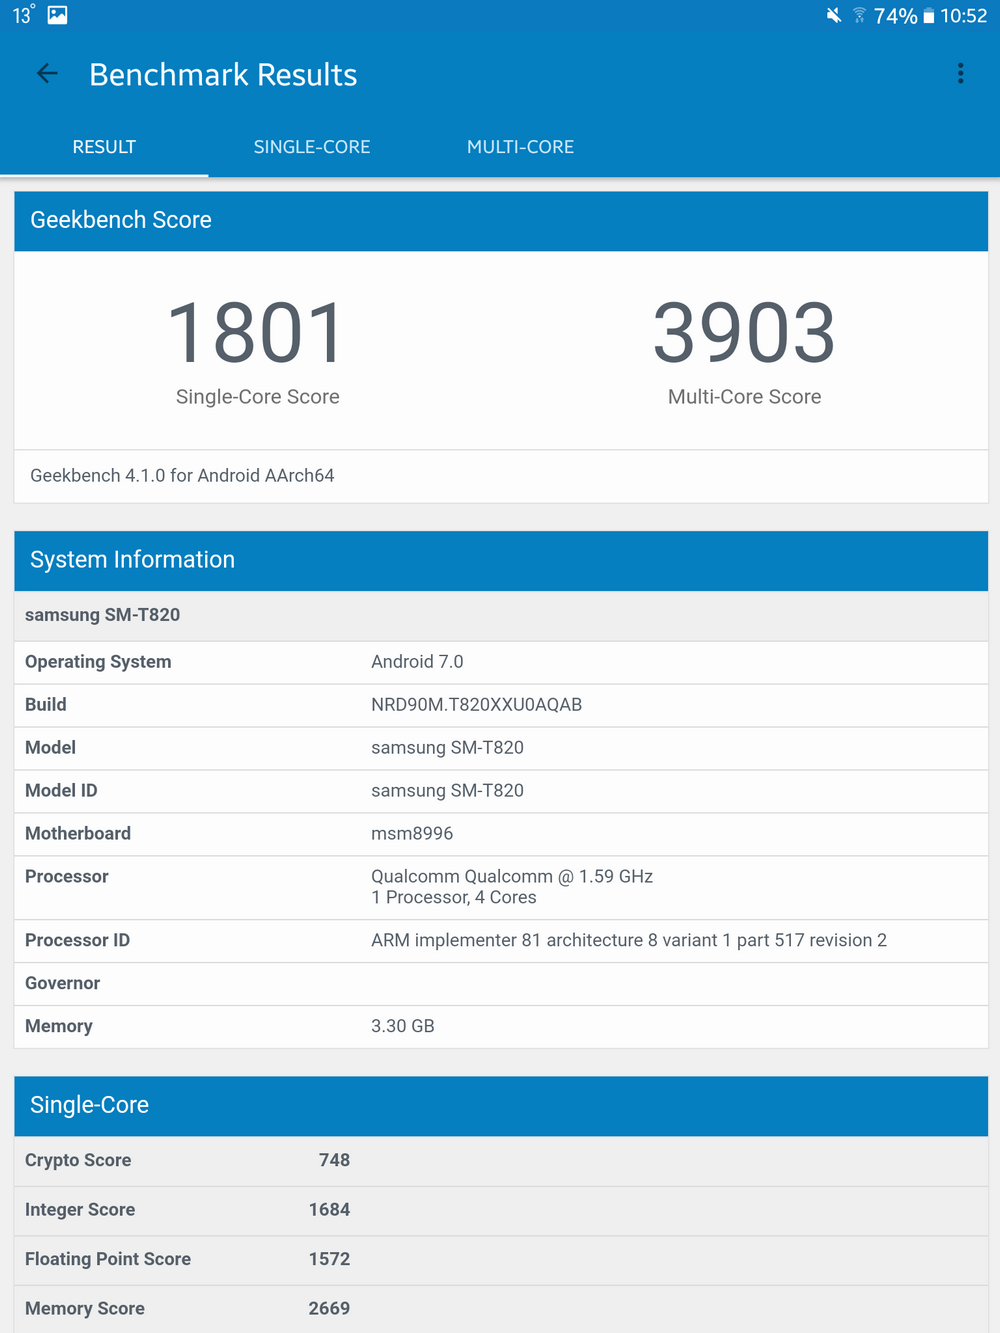Tap Qualcomm Qualcomm @ 1.59 GHz value
Screen dimensions: 1000x1333
point(512,877)
